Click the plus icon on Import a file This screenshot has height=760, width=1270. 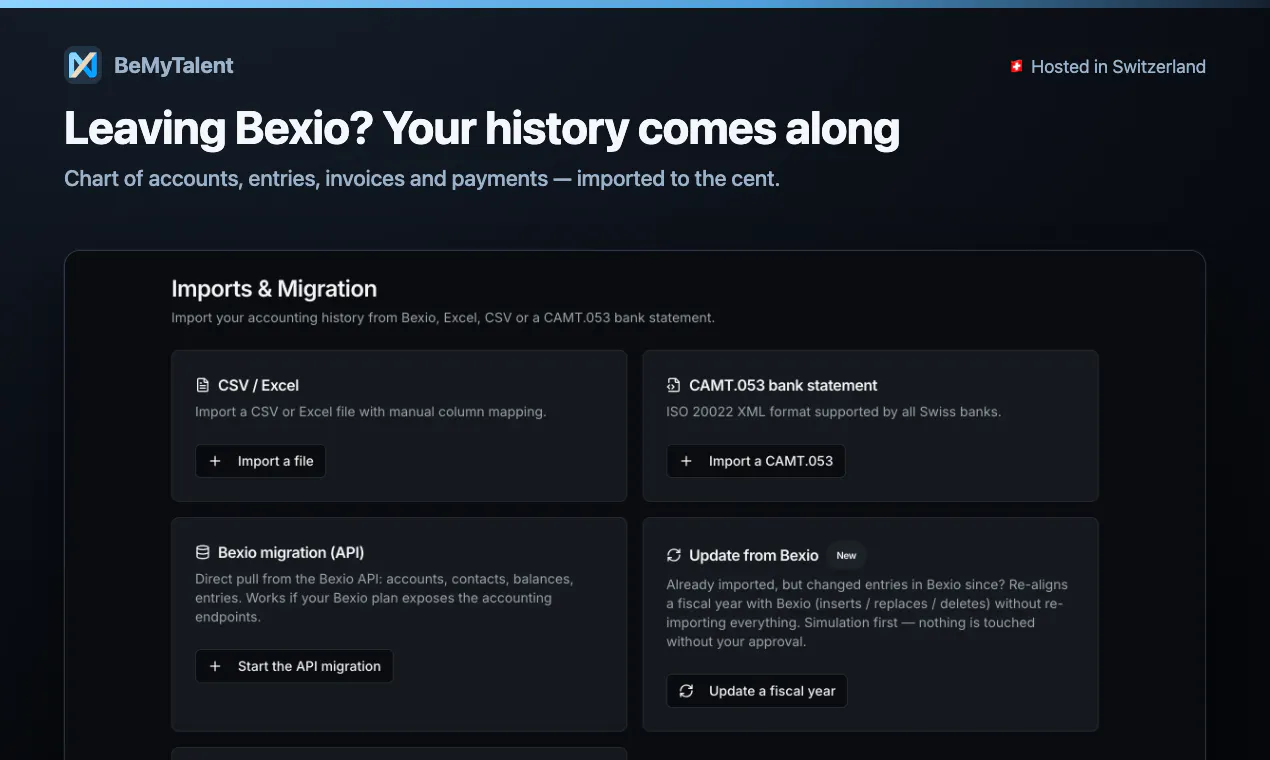pos(215,461)
